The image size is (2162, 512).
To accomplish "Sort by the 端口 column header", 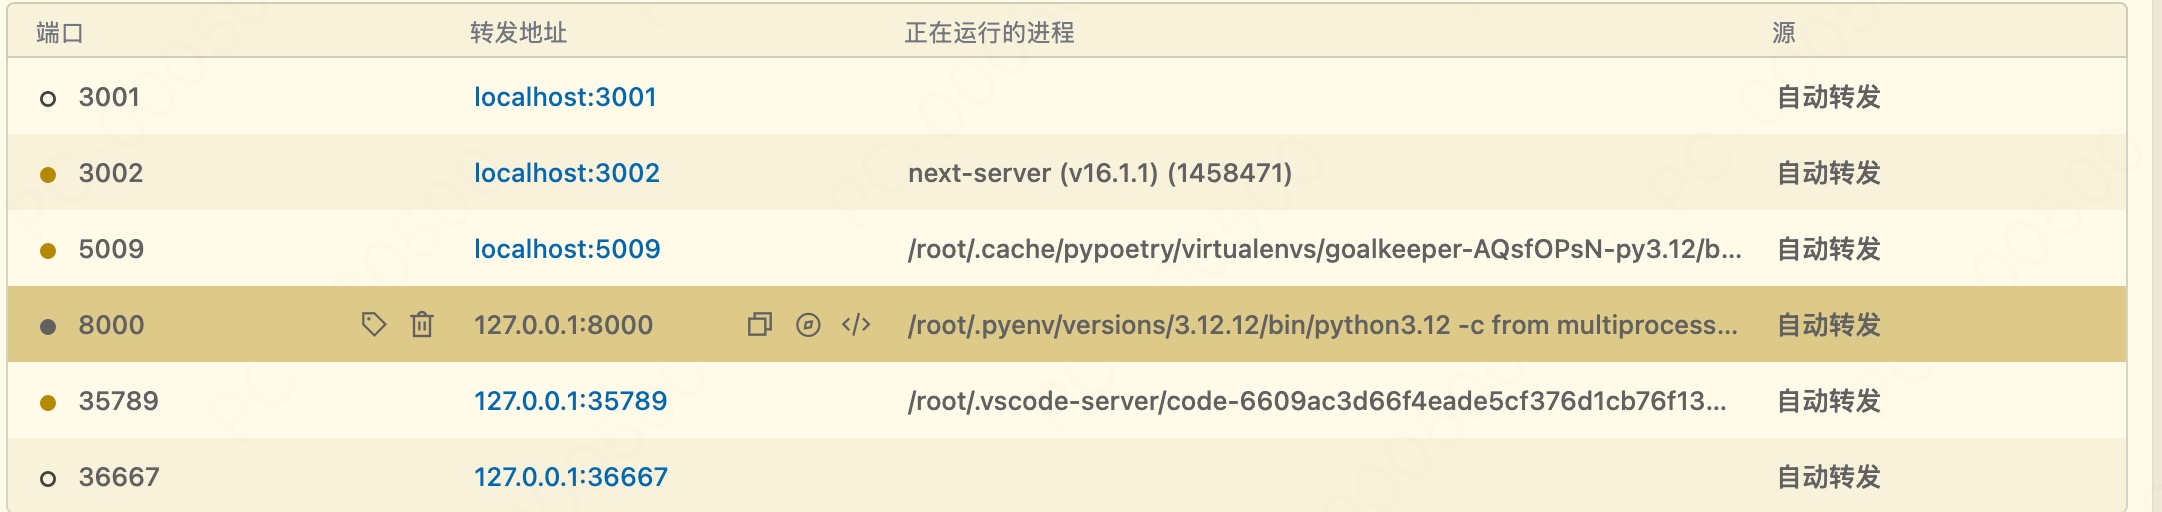I will [x=60, y=33].
